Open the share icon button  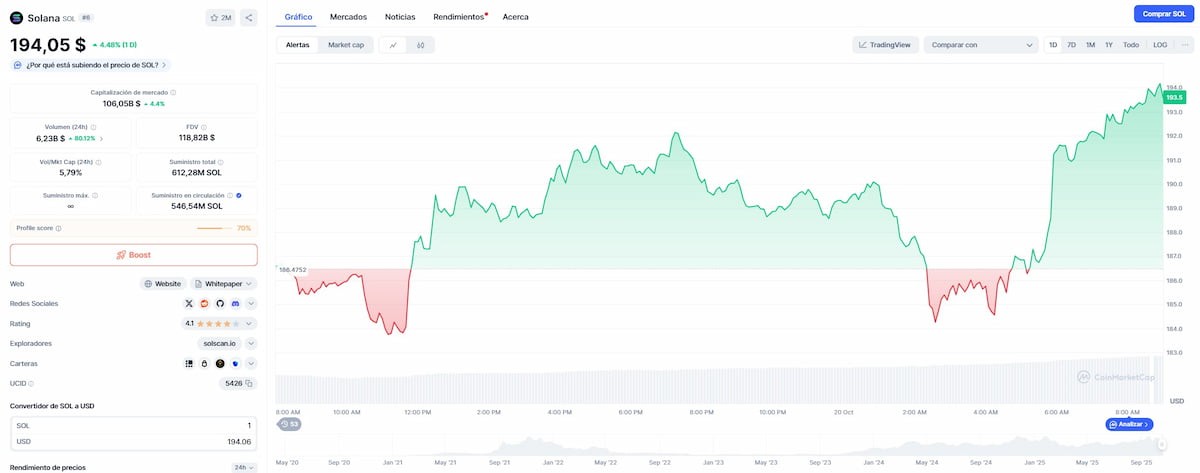(248, 17)
